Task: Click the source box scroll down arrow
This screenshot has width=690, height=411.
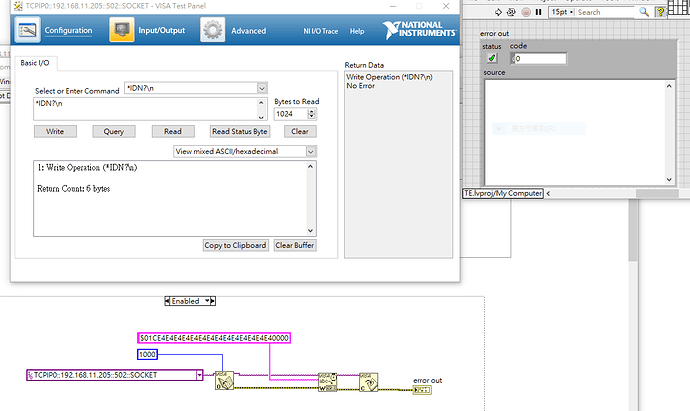Action: pyautogui.click(x=669, y=179)
